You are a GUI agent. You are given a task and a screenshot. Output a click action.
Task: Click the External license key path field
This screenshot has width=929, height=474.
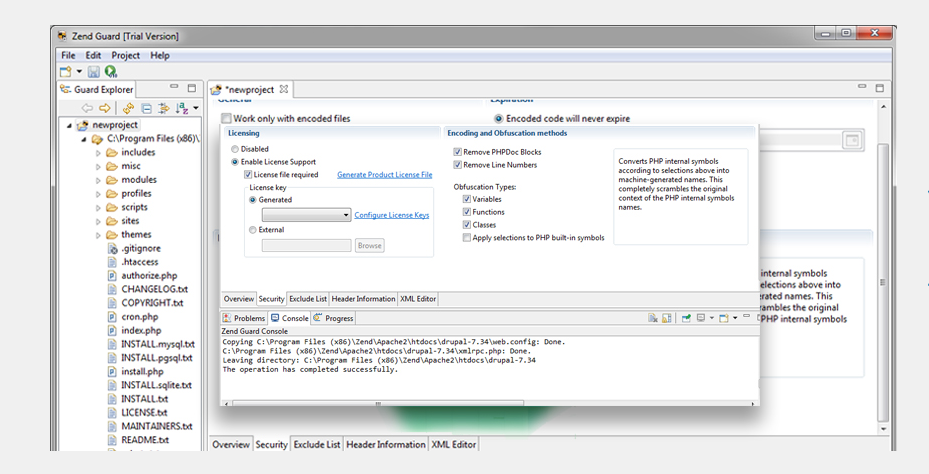point(307,245)
